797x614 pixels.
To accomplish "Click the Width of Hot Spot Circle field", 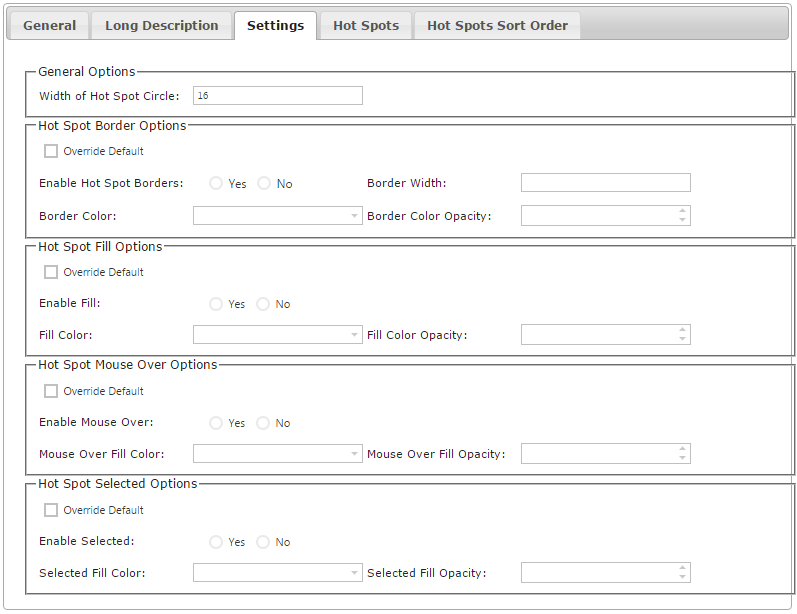I will [278, 96].
